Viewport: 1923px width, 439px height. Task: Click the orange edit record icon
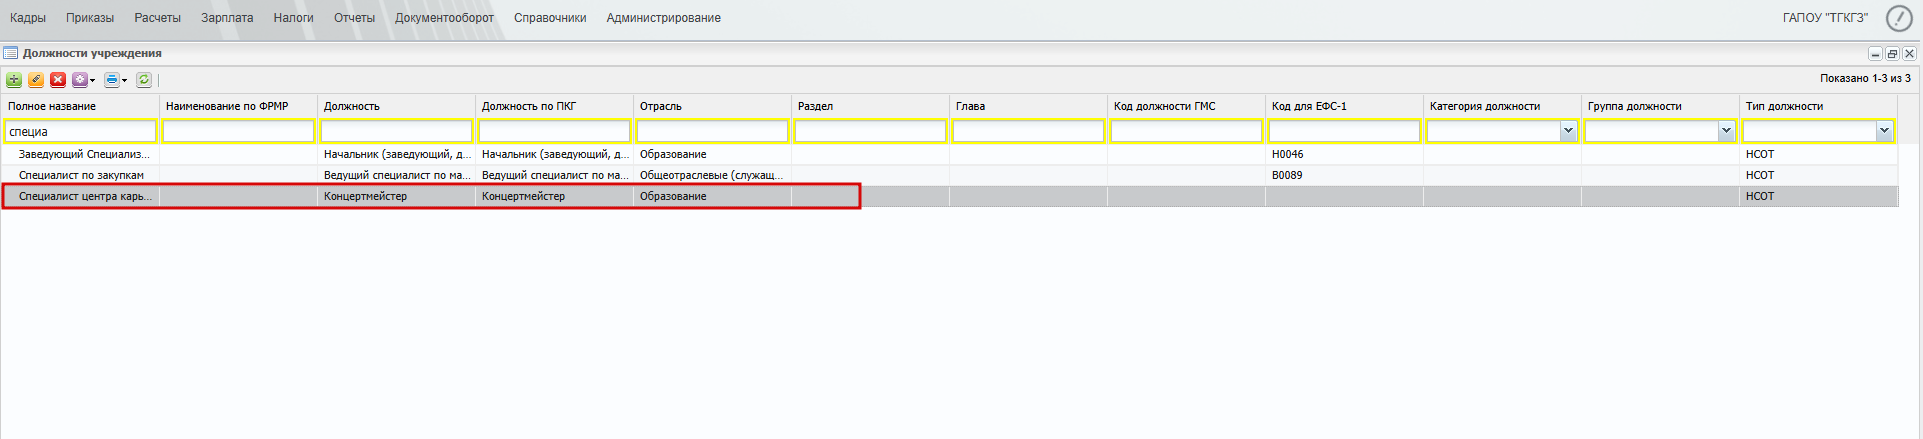point(36,80)
